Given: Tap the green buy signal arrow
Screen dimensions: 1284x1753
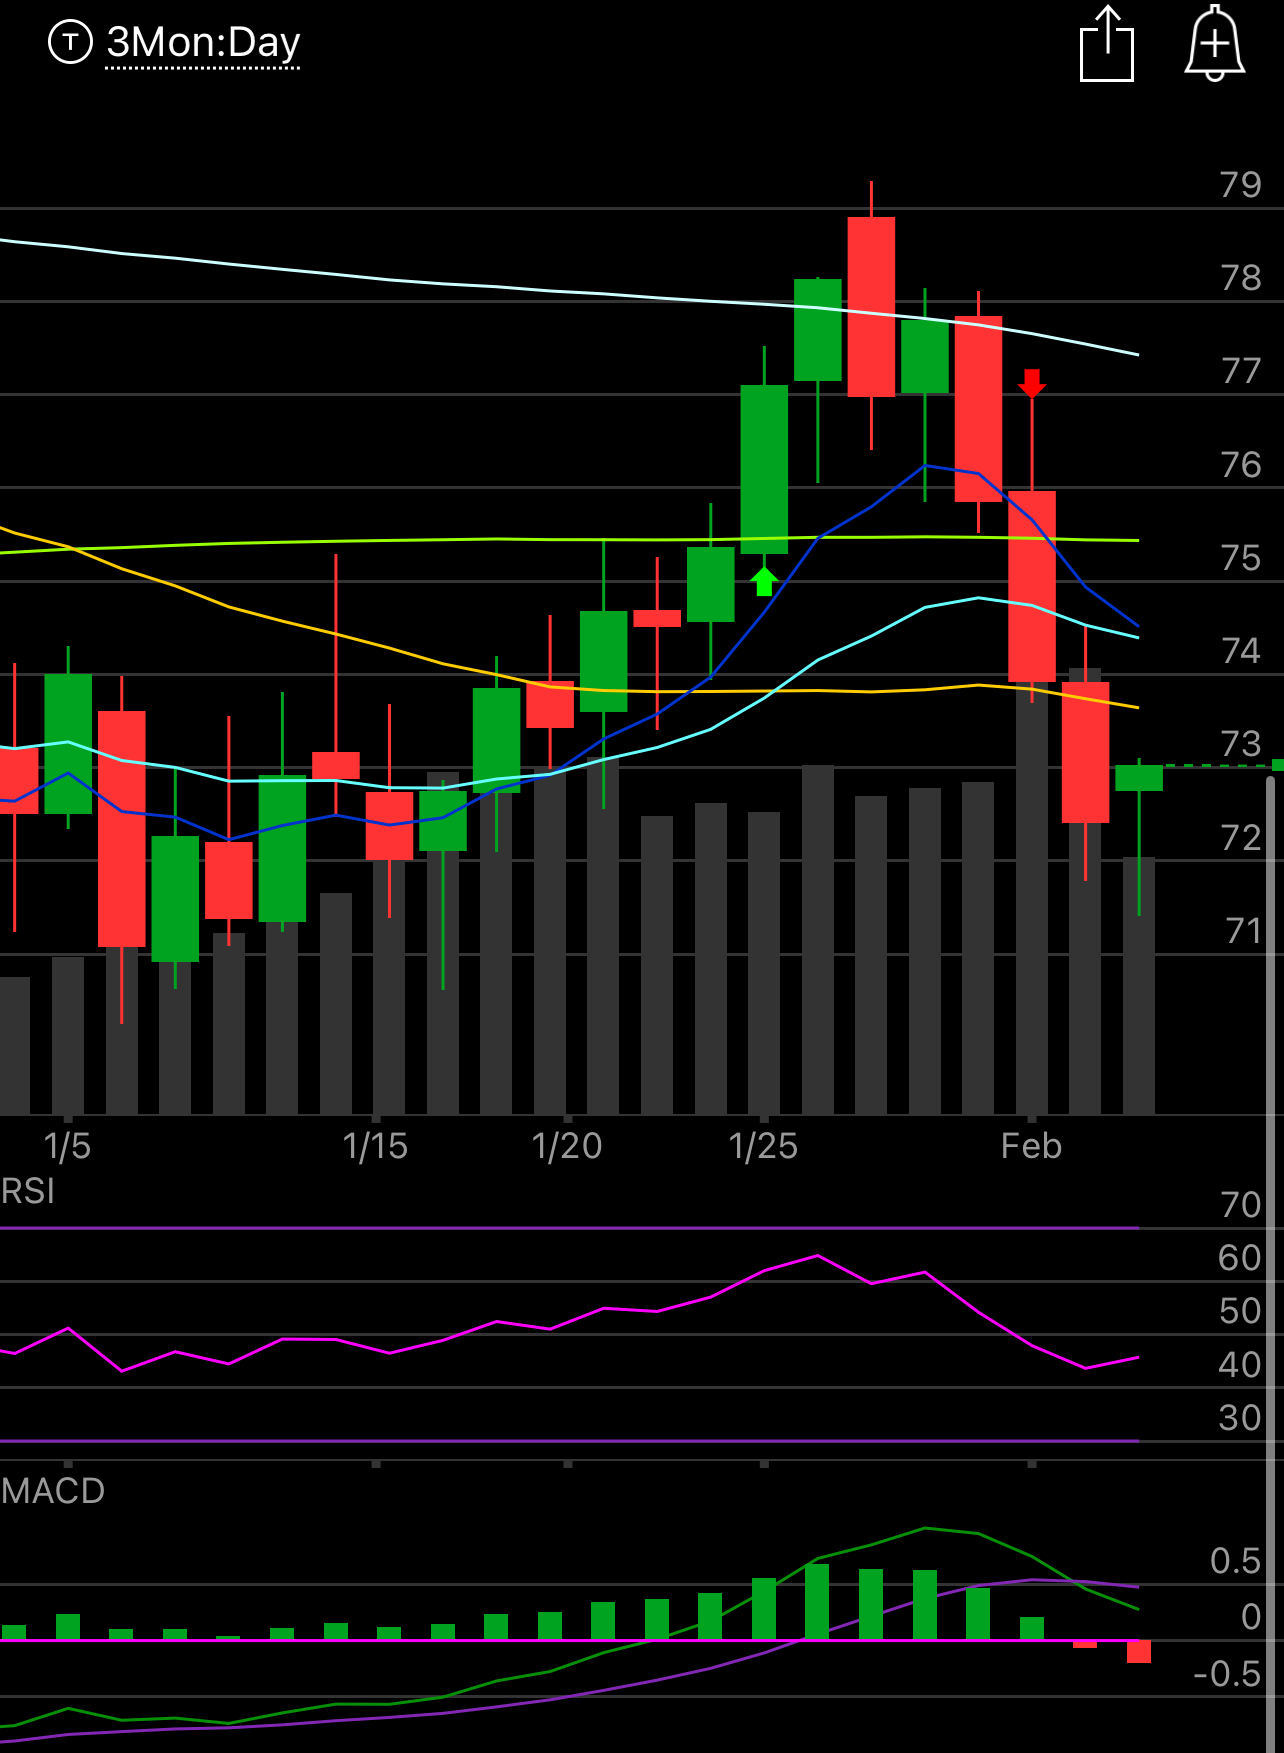Looking at the screenshot, I should click(x=764, y=581).
